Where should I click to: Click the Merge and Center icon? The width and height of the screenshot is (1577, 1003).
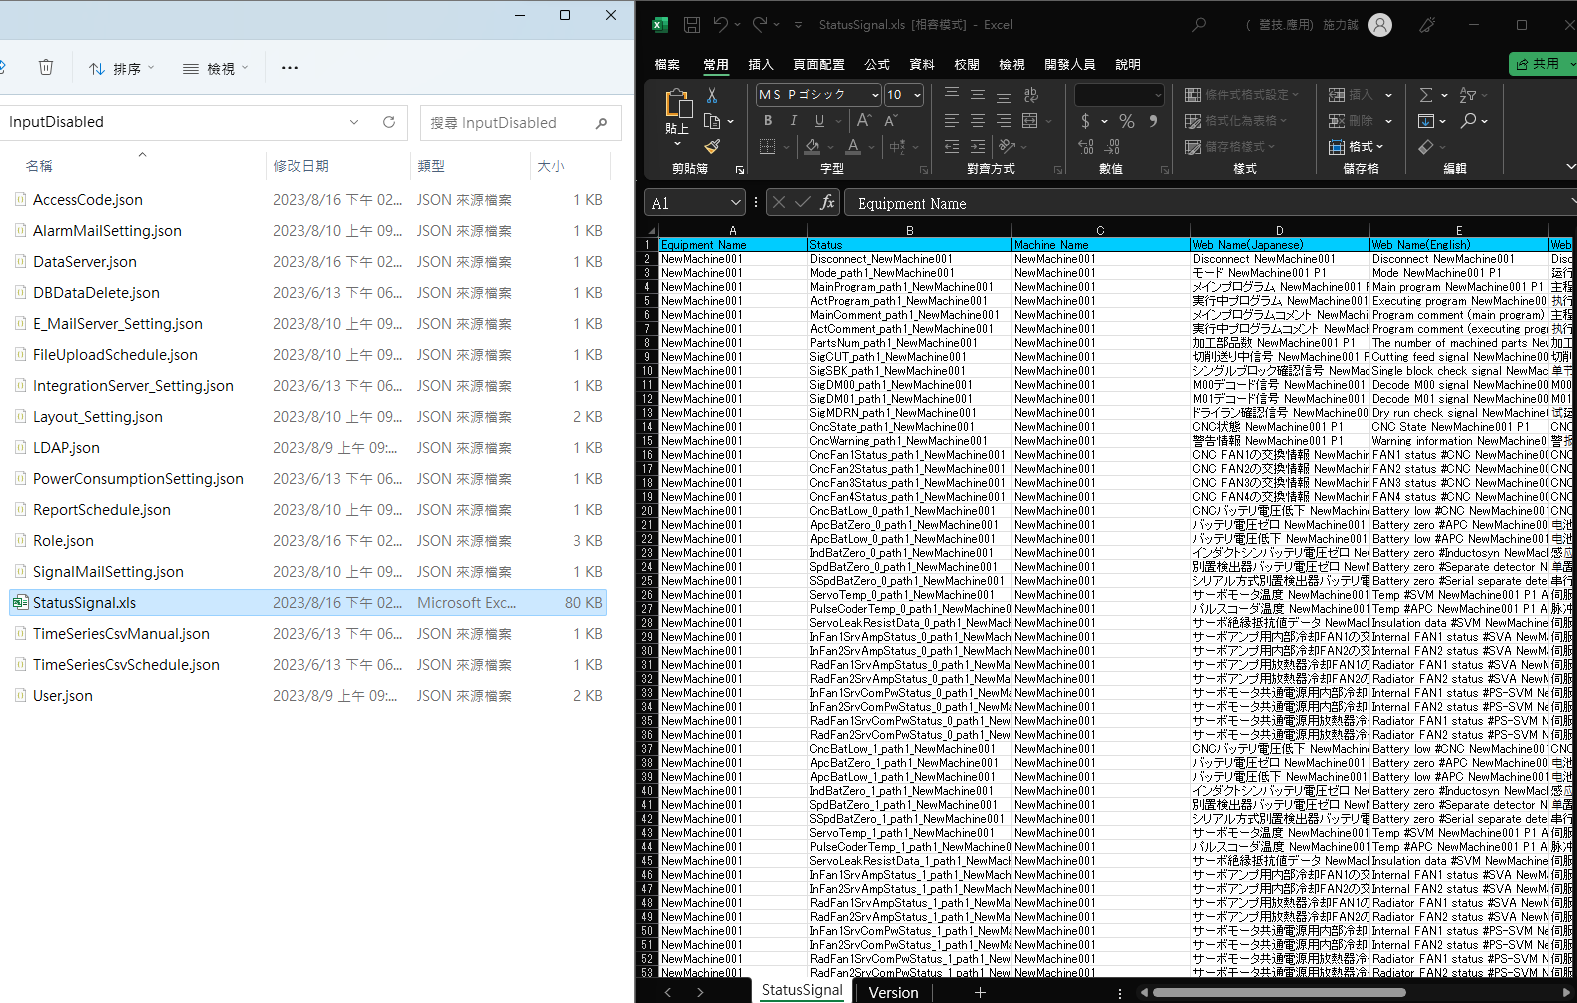tap(1030, 121)
